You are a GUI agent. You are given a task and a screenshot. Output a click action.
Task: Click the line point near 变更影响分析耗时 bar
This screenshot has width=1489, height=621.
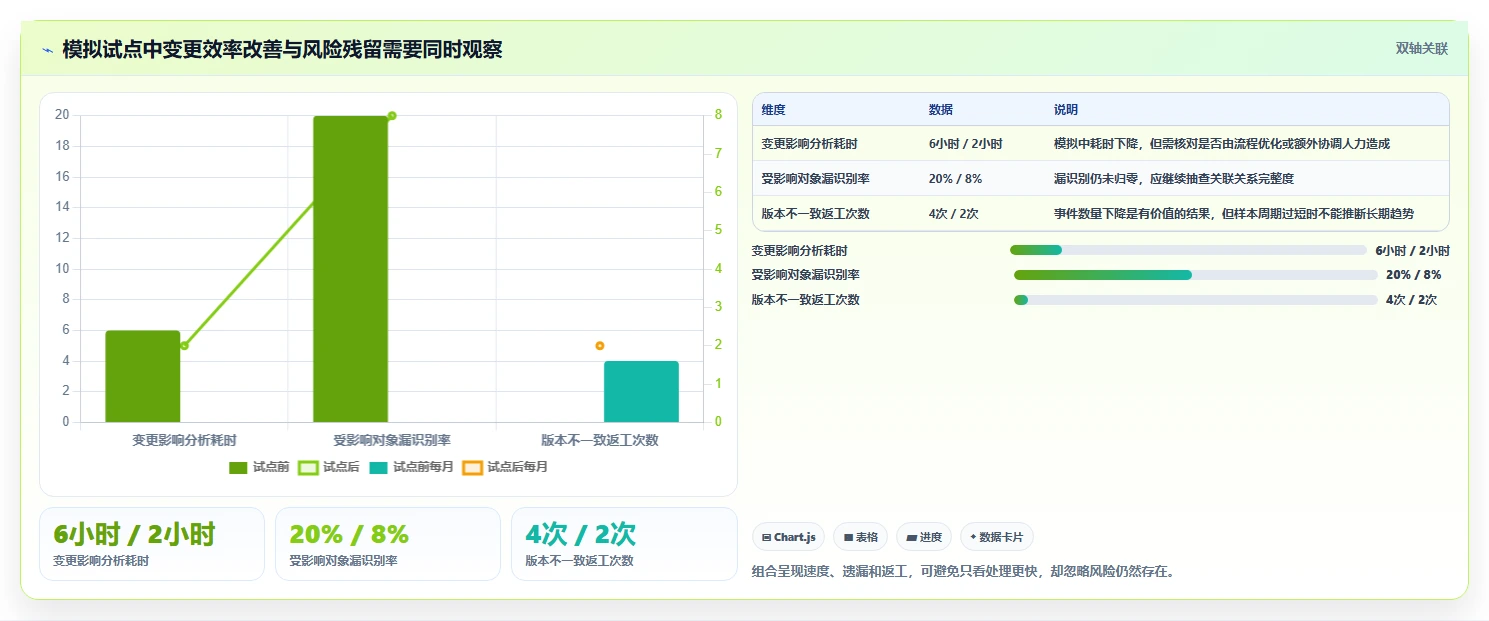coord(184,346)
